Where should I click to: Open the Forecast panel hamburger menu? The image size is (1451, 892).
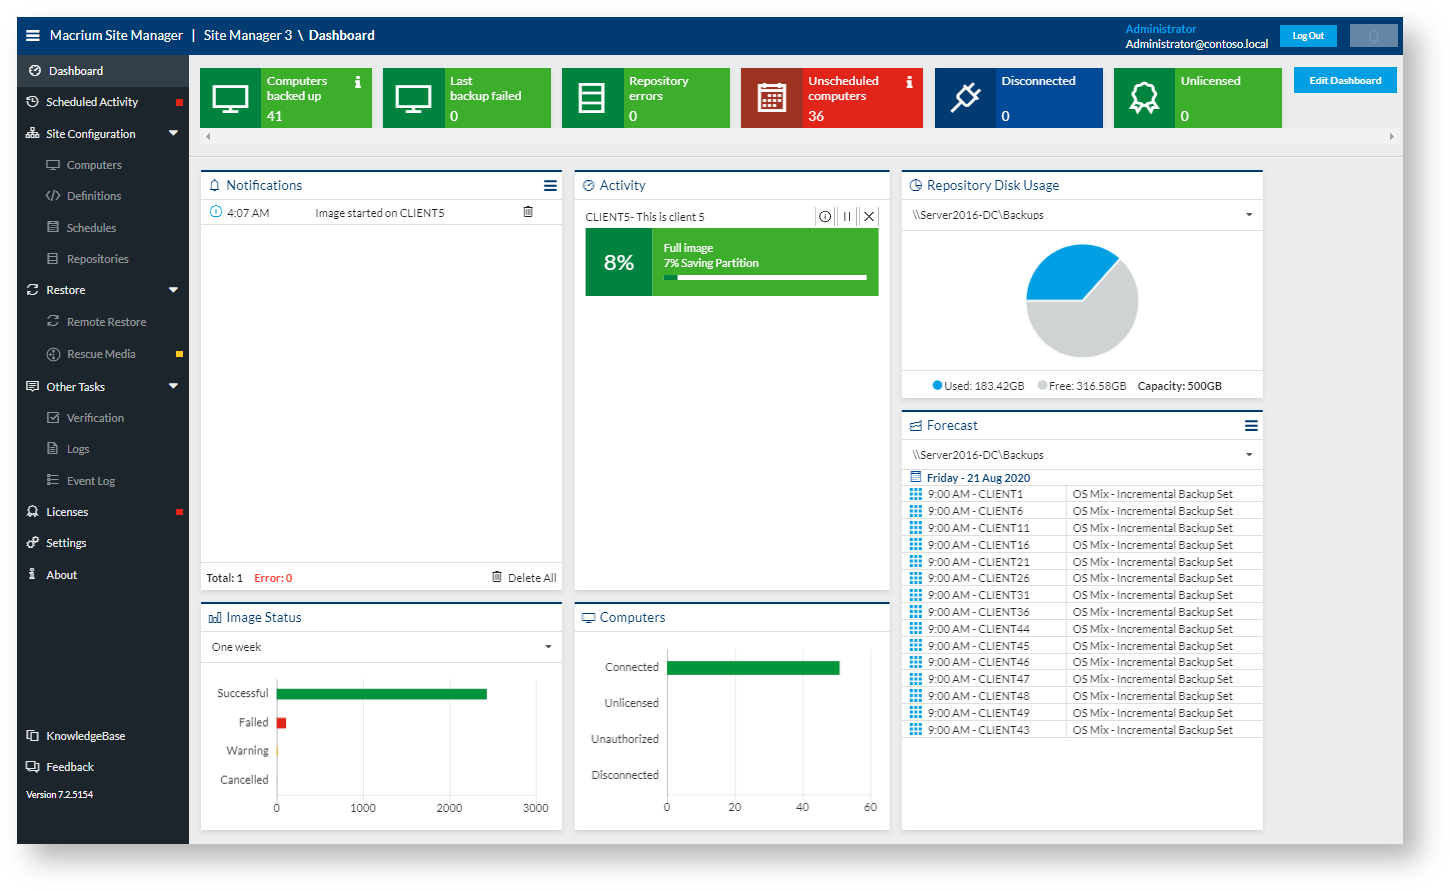click(1251, 425)
